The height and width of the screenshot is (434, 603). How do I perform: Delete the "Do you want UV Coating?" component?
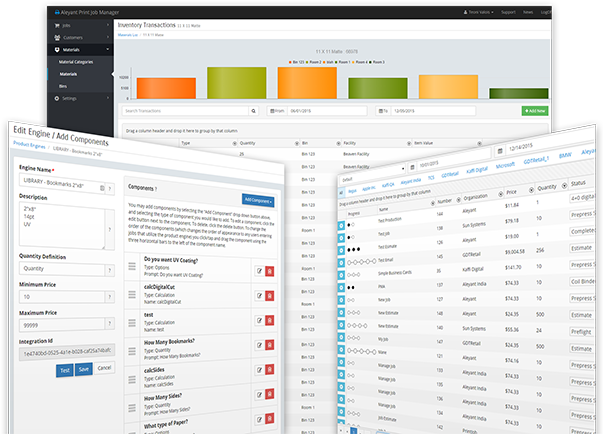point(270,271)
